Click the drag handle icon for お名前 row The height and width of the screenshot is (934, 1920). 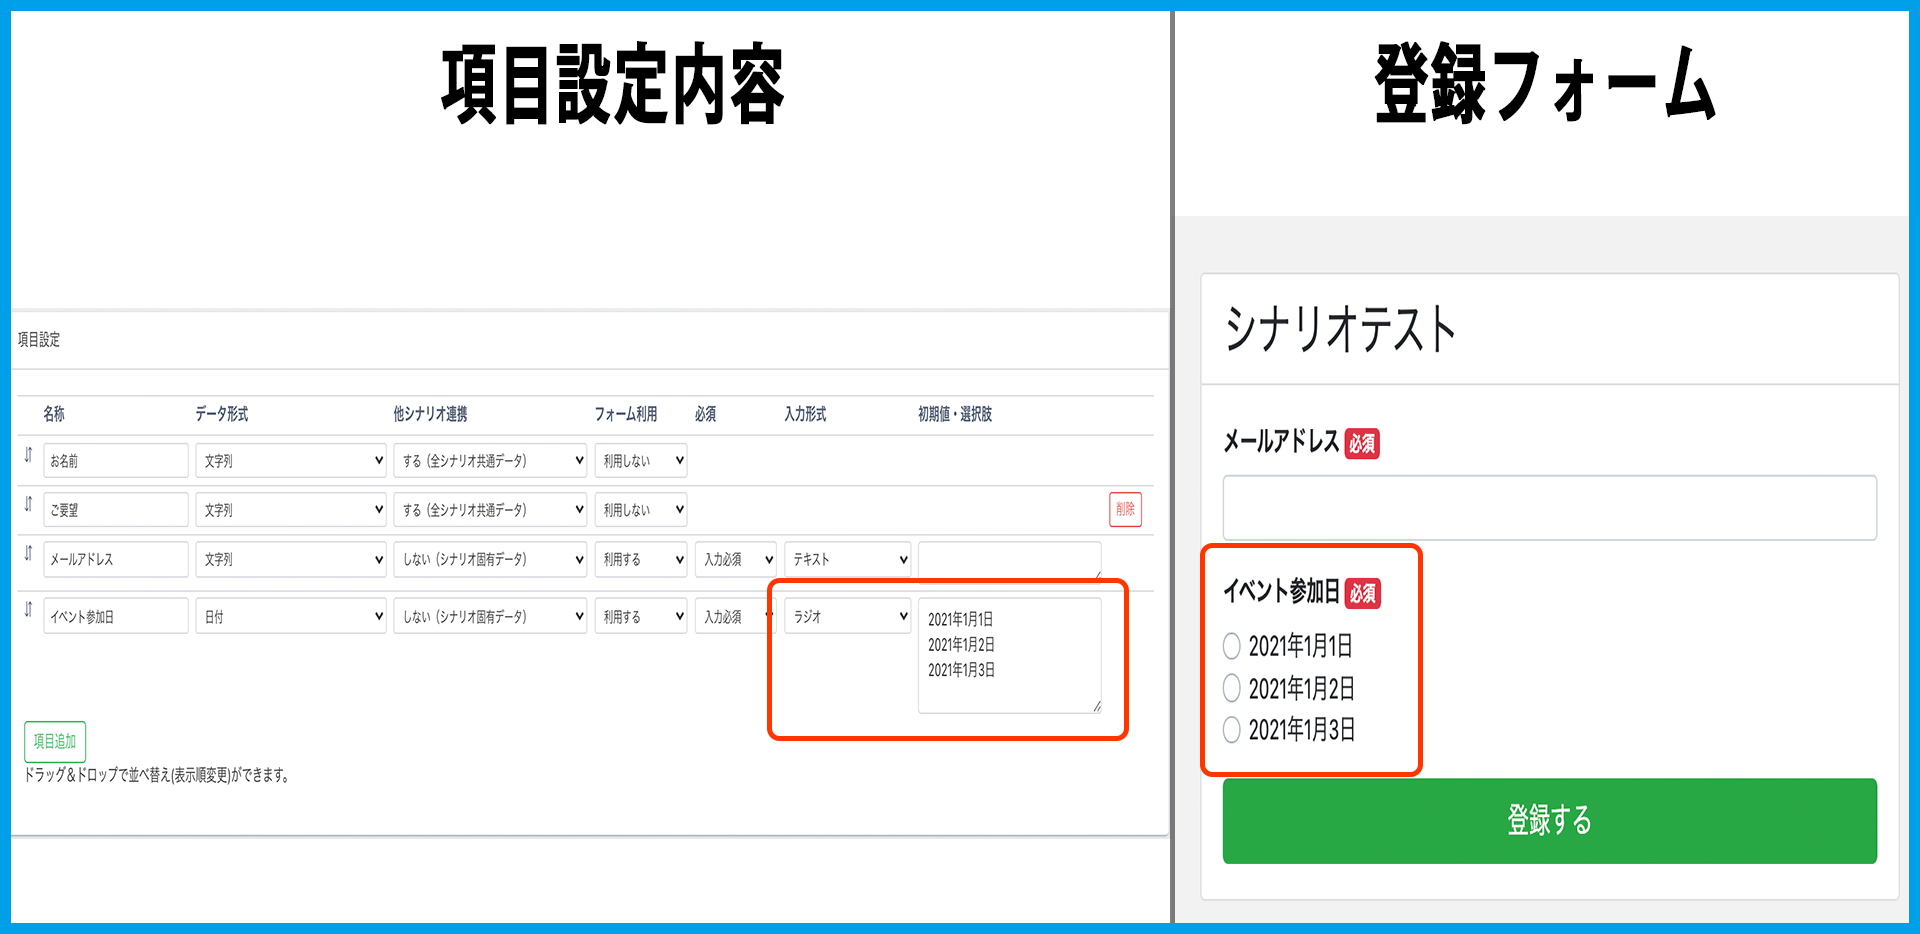pos(28,456)
